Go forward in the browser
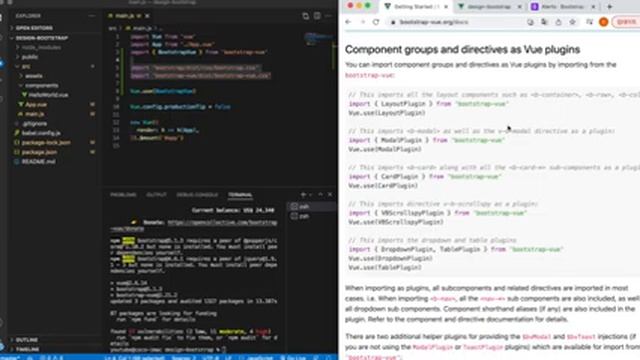Image resolution: width=640 pixels, height=360 pixels. [x=362, y=22]
